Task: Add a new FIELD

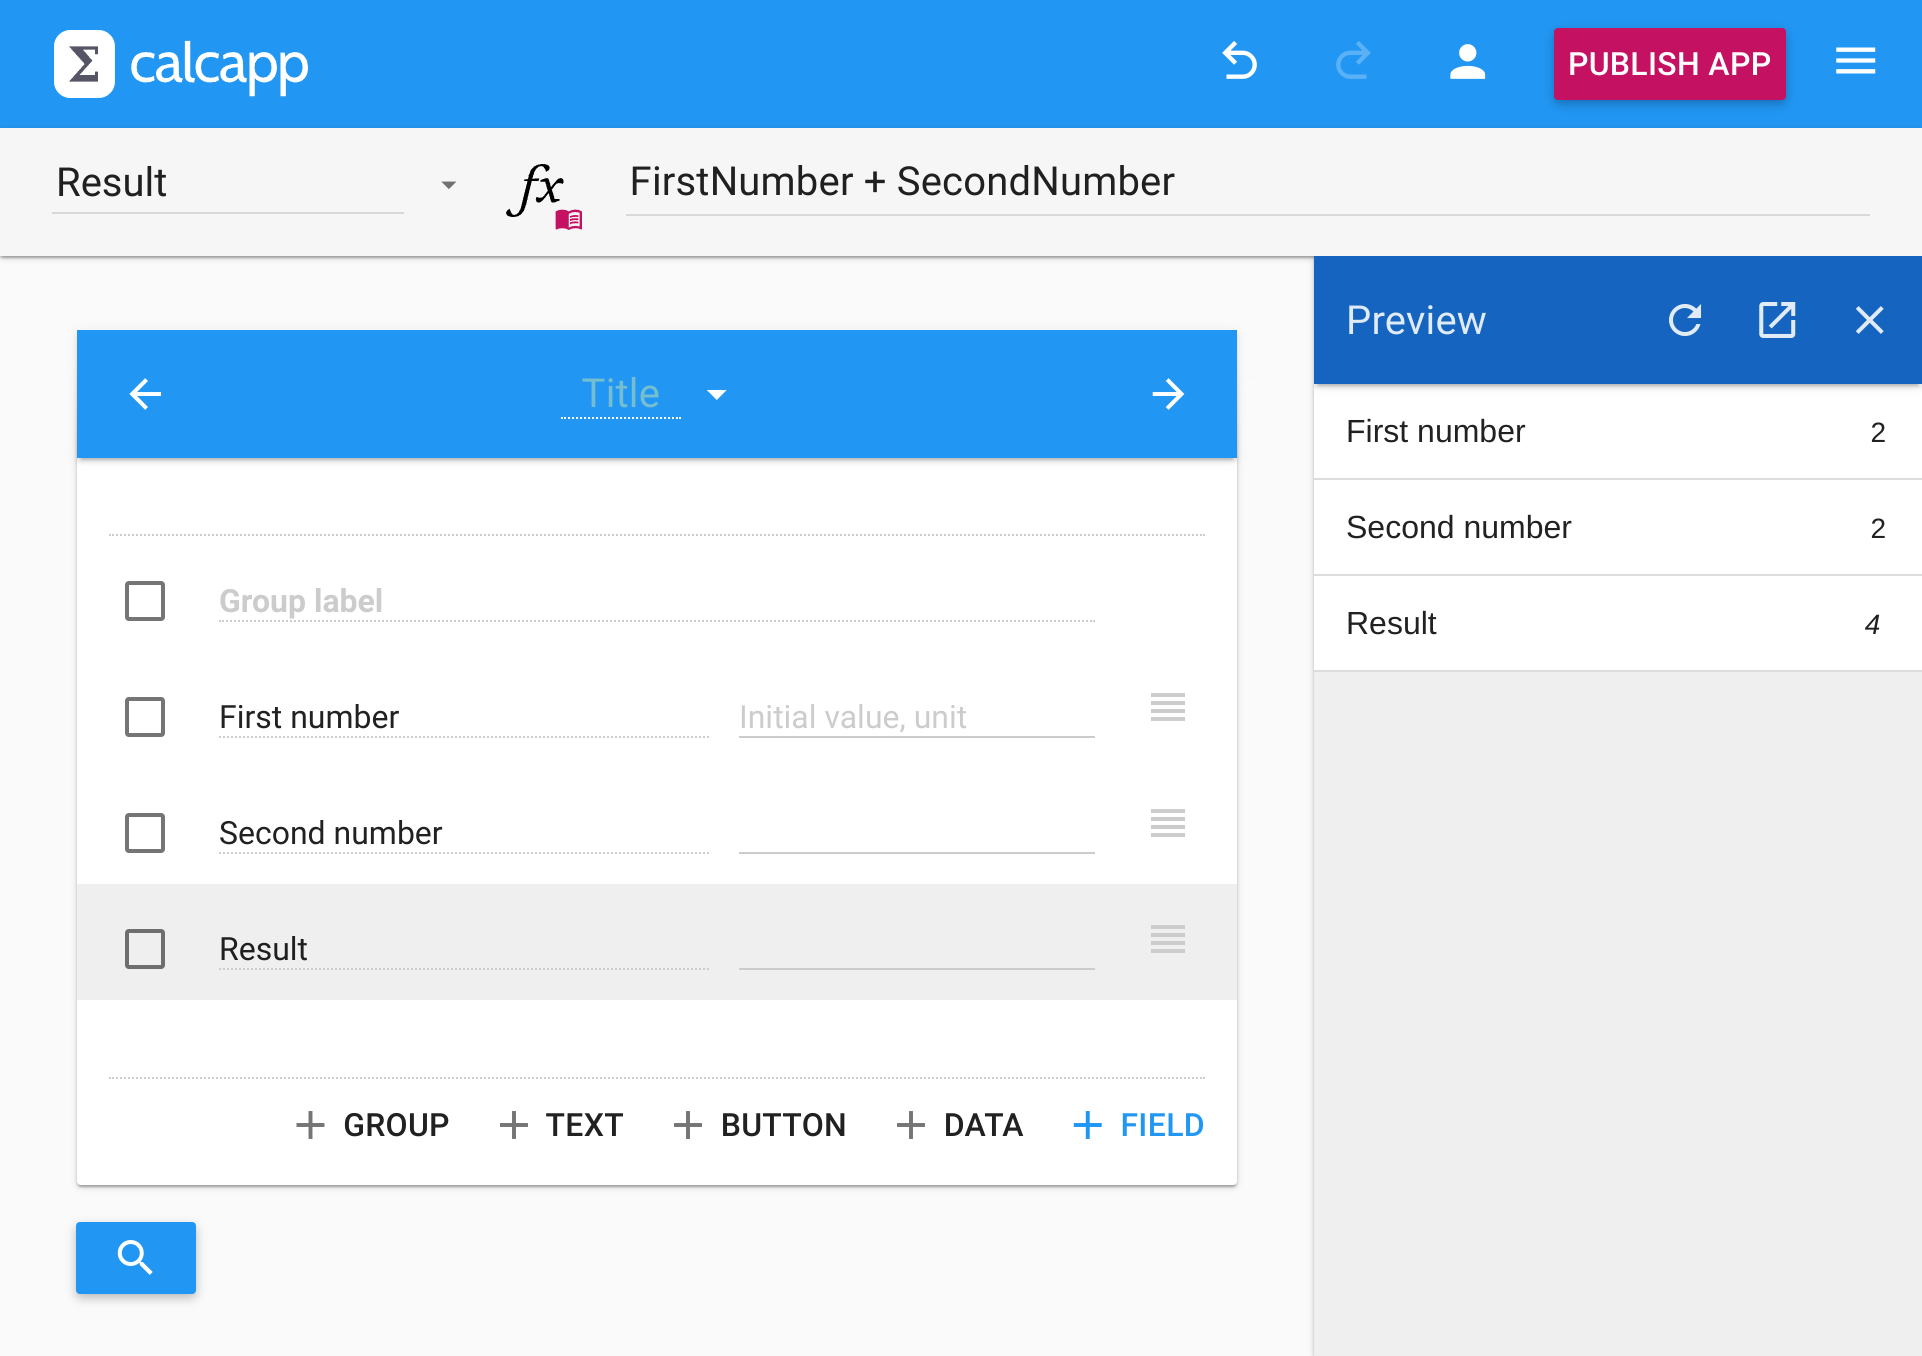Action: (1138, 1125)
